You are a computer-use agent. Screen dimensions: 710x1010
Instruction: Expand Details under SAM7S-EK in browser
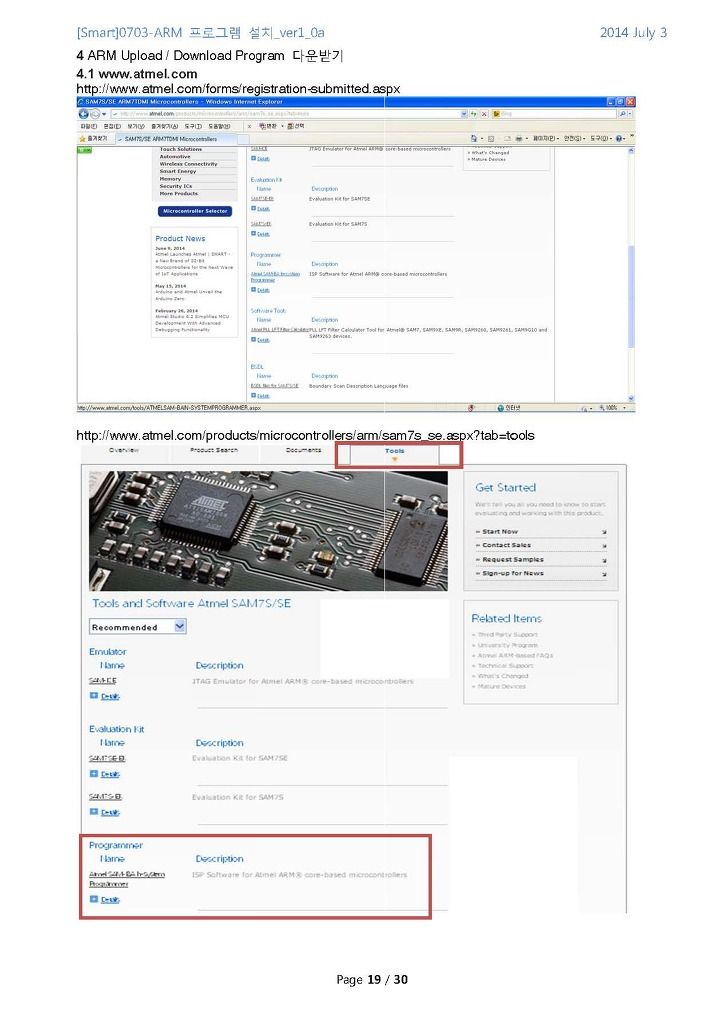tap(260, 234)
